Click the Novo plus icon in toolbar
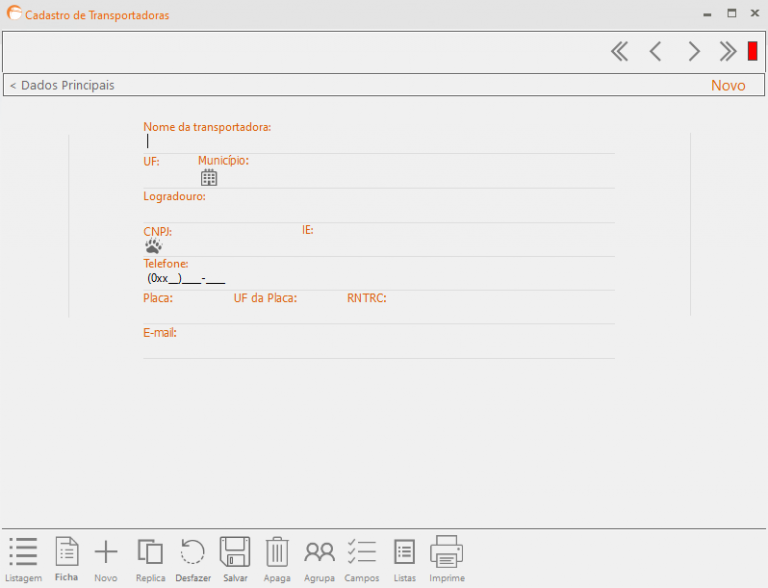768x588 pixels. (x=105, y=553)
